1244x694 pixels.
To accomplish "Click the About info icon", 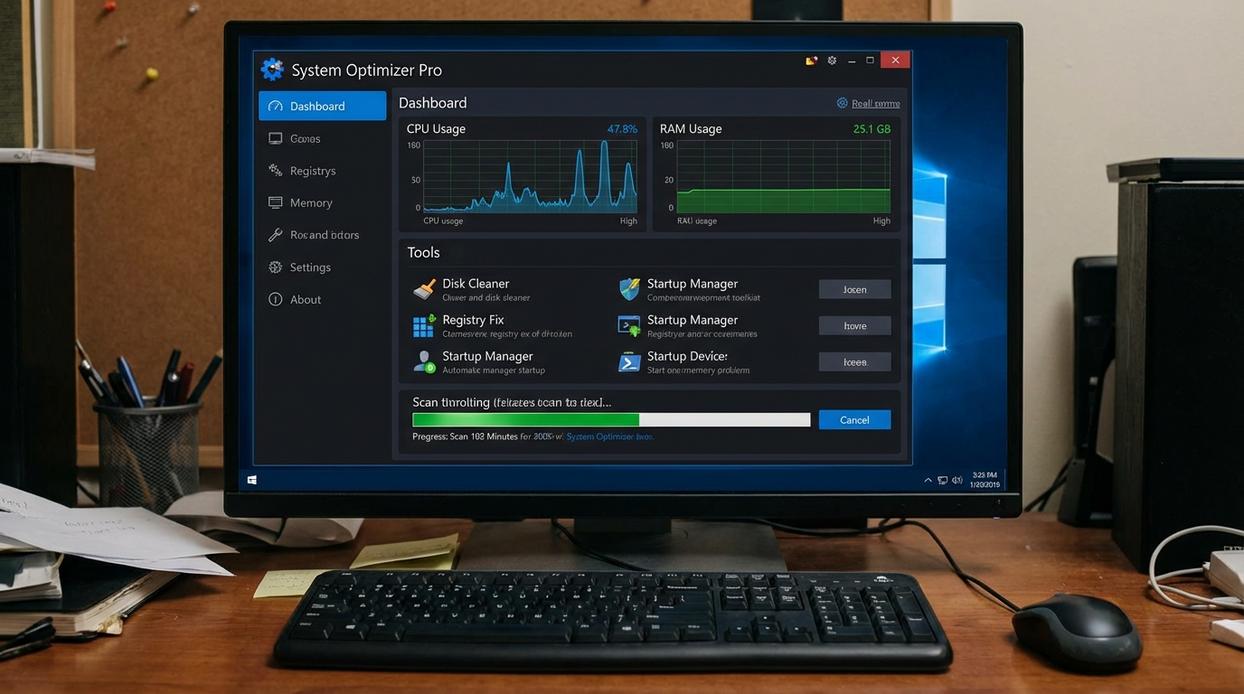I will click(x=274, y=299).
